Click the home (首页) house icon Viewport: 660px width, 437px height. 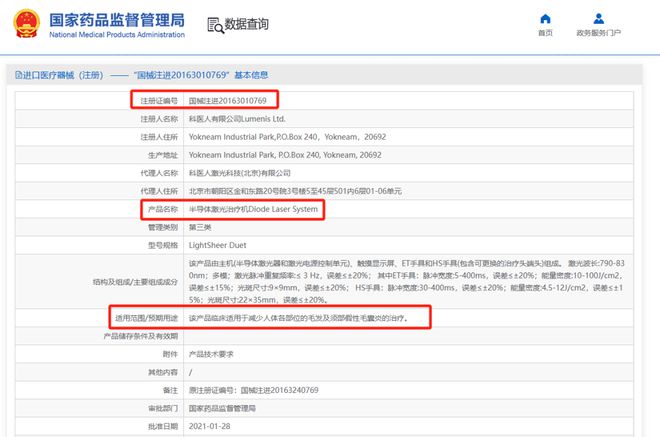(544, 18)
